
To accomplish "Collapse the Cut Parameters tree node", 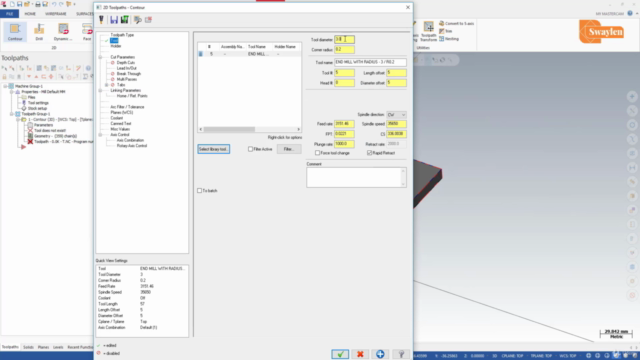I will point(100,57).
